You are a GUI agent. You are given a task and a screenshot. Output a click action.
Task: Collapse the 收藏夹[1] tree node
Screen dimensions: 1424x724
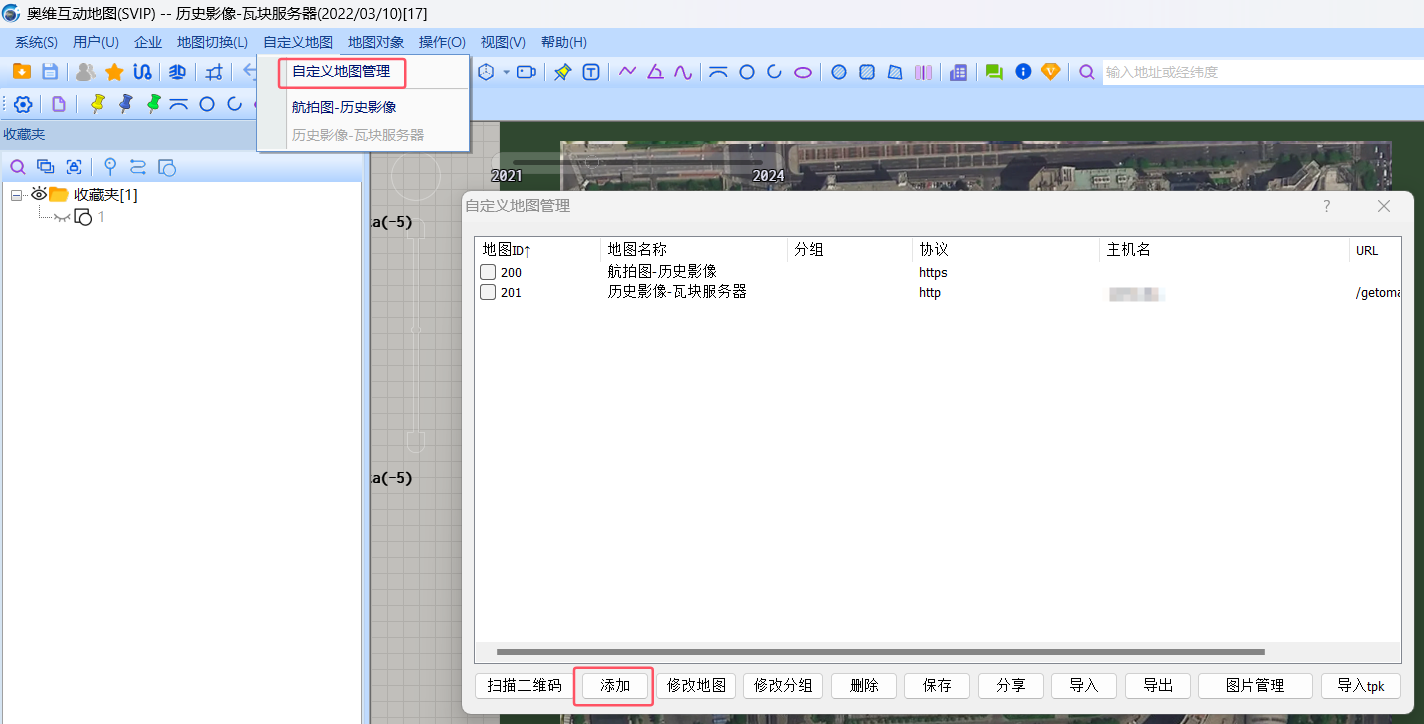pyautogui.click(x=16, y=195)
